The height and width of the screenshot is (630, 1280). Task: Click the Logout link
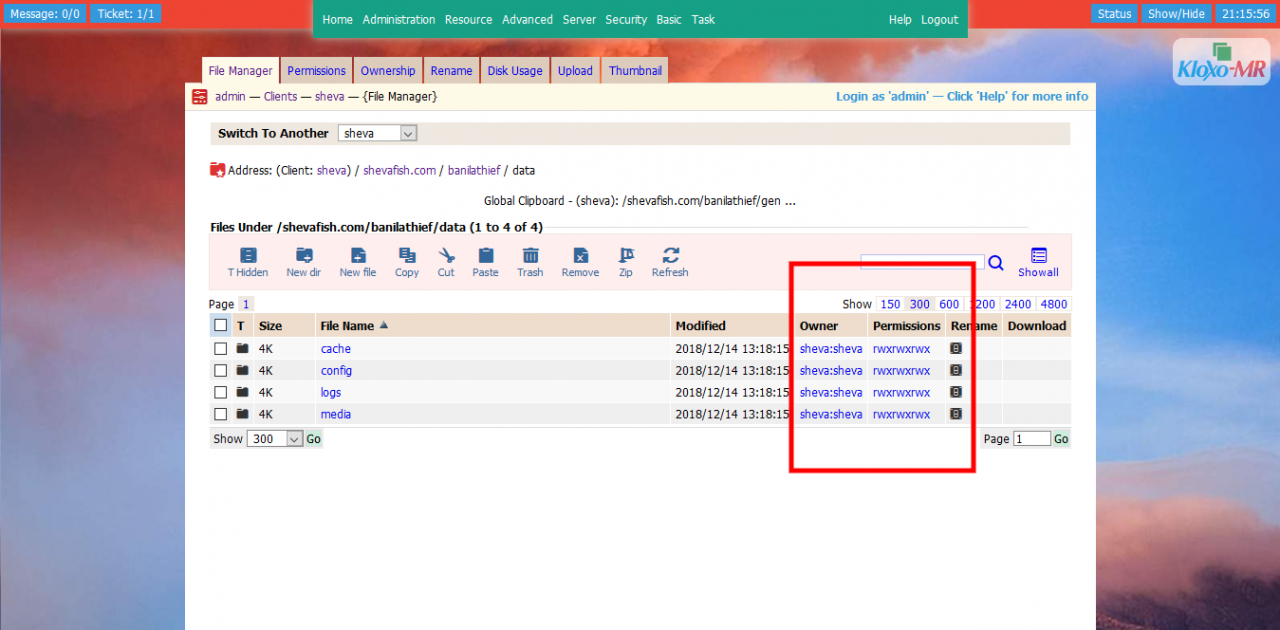point(939,20)
